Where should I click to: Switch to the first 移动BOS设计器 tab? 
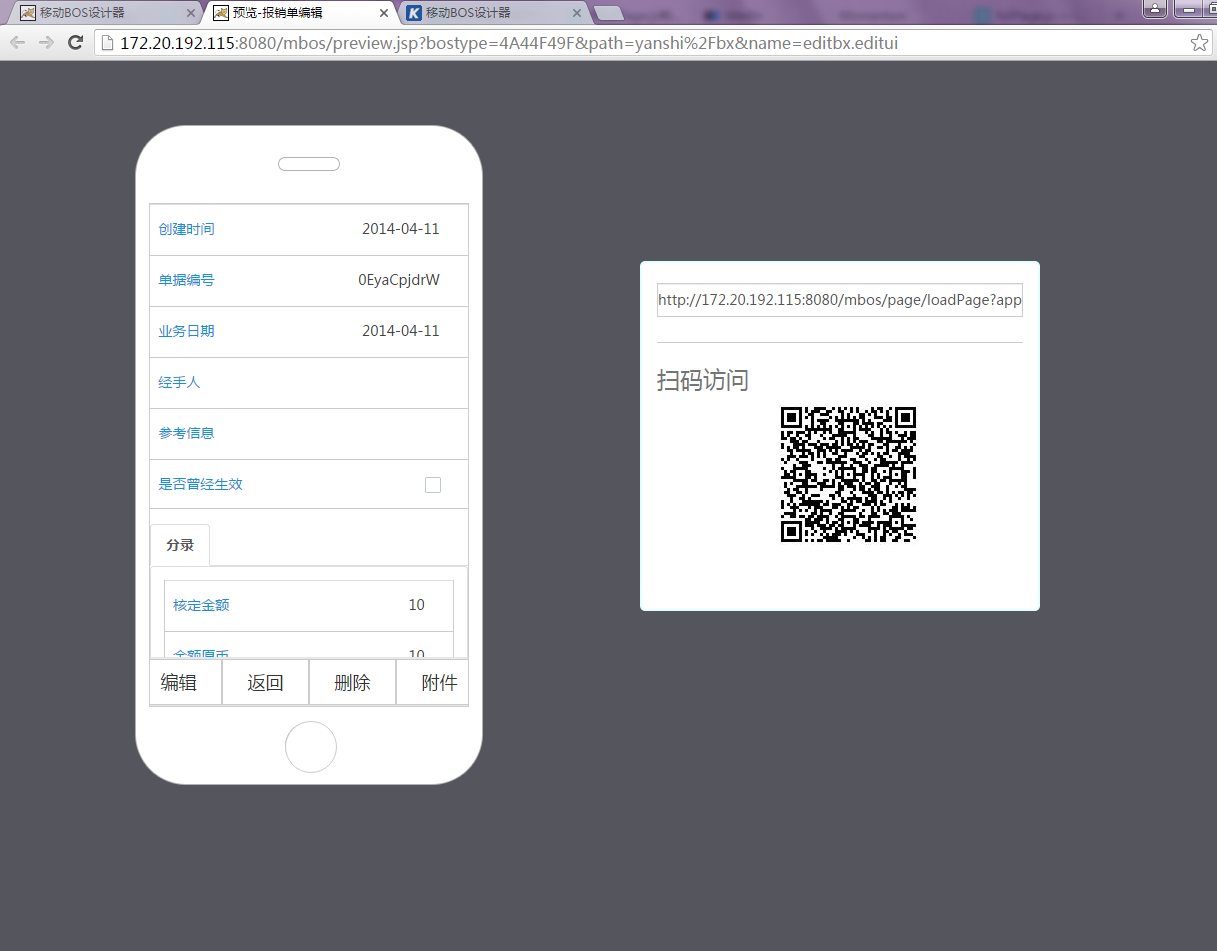[x=100, y=13]
